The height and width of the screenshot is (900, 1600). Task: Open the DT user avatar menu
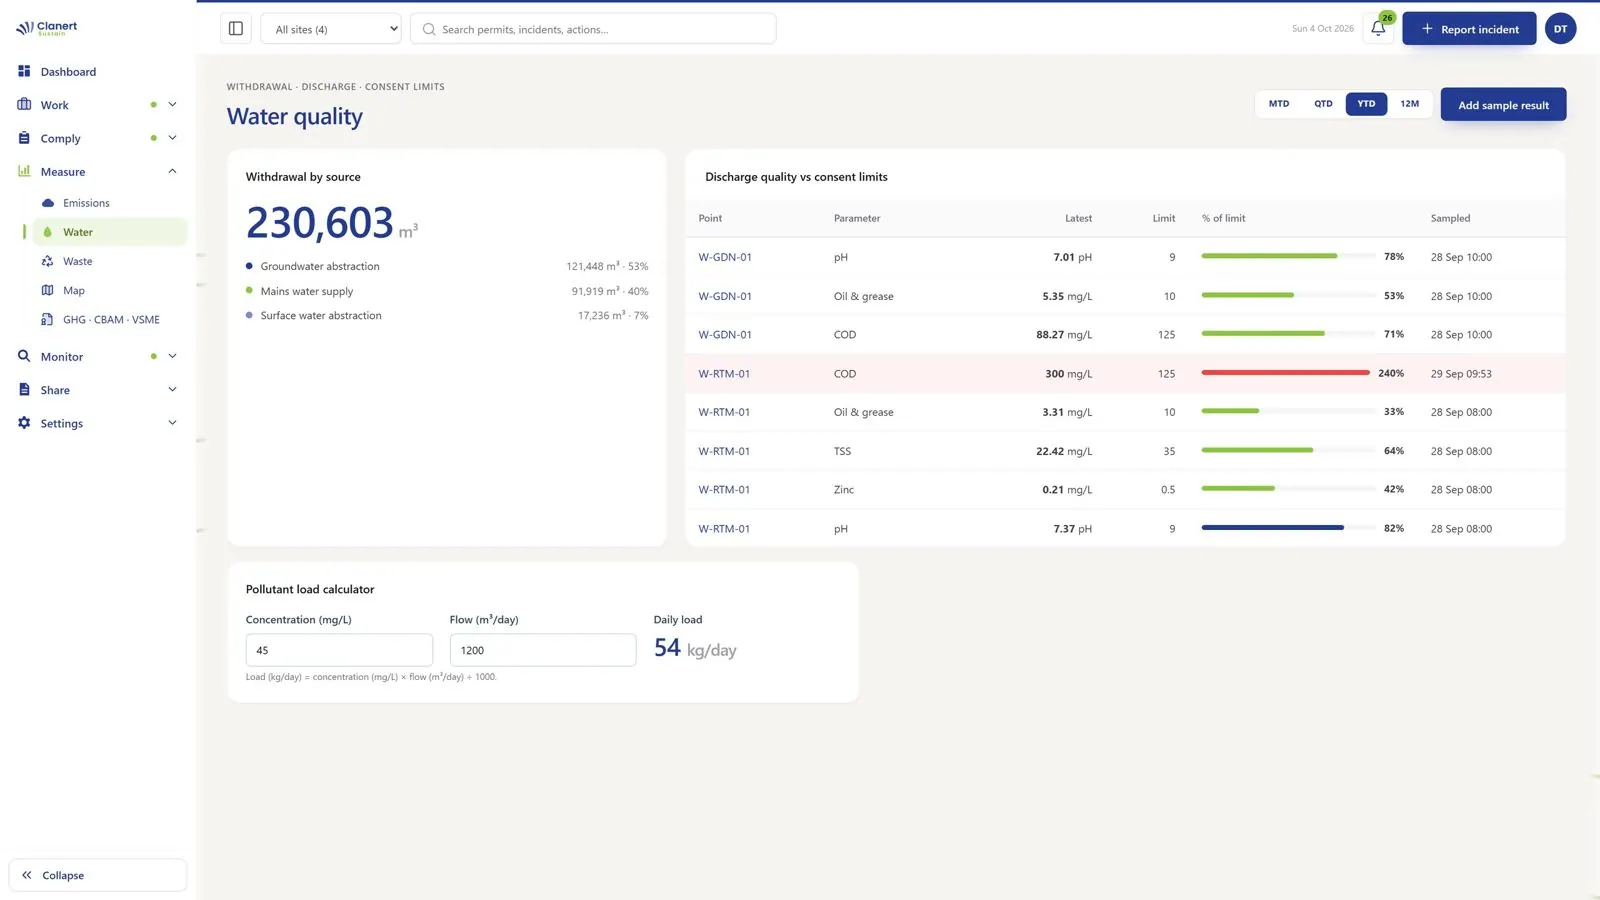tap(1560, 29)
